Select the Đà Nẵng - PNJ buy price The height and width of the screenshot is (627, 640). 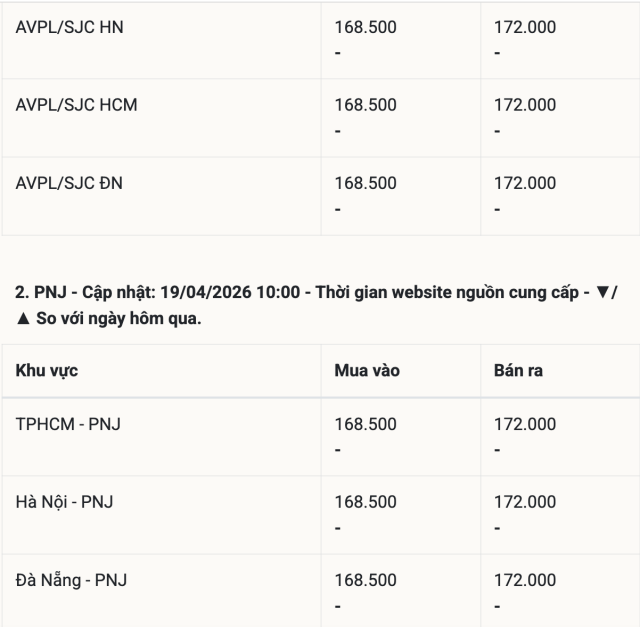pyautogui.click(x=365, y=580)
